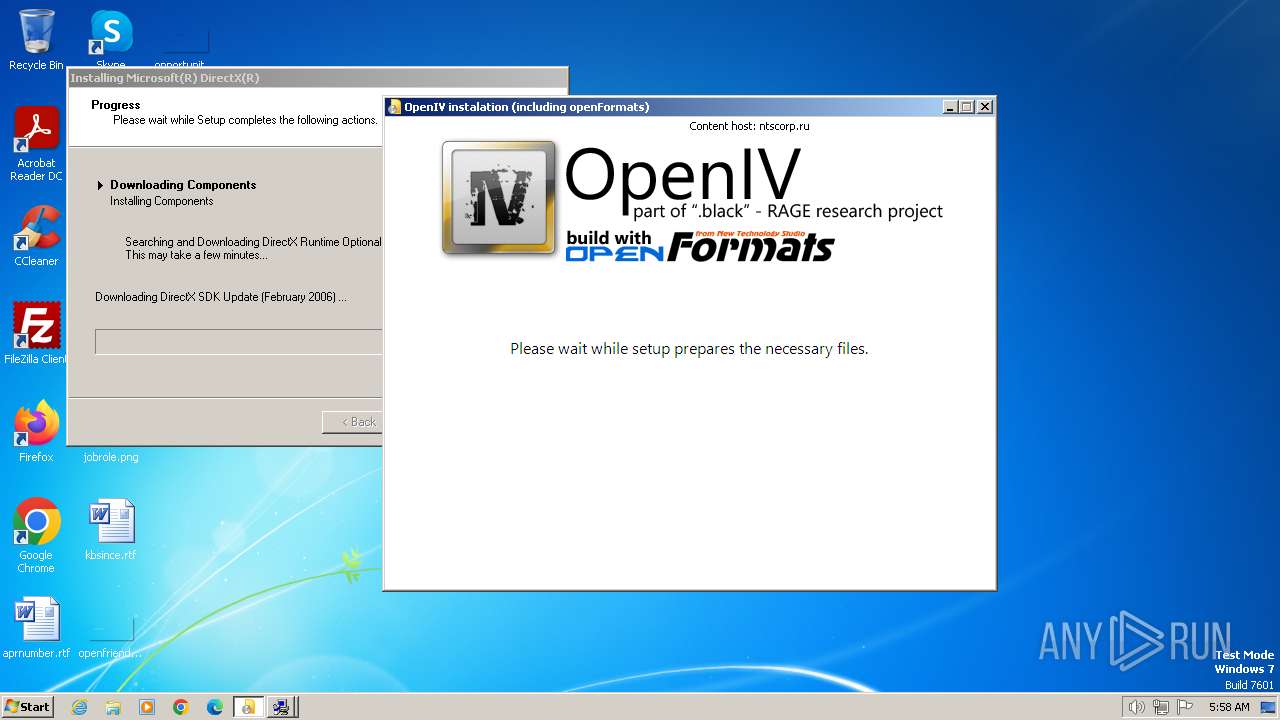1280x720 pixels.
Task: Click the DirectX download progress bar
Action: tap(239, 342)
